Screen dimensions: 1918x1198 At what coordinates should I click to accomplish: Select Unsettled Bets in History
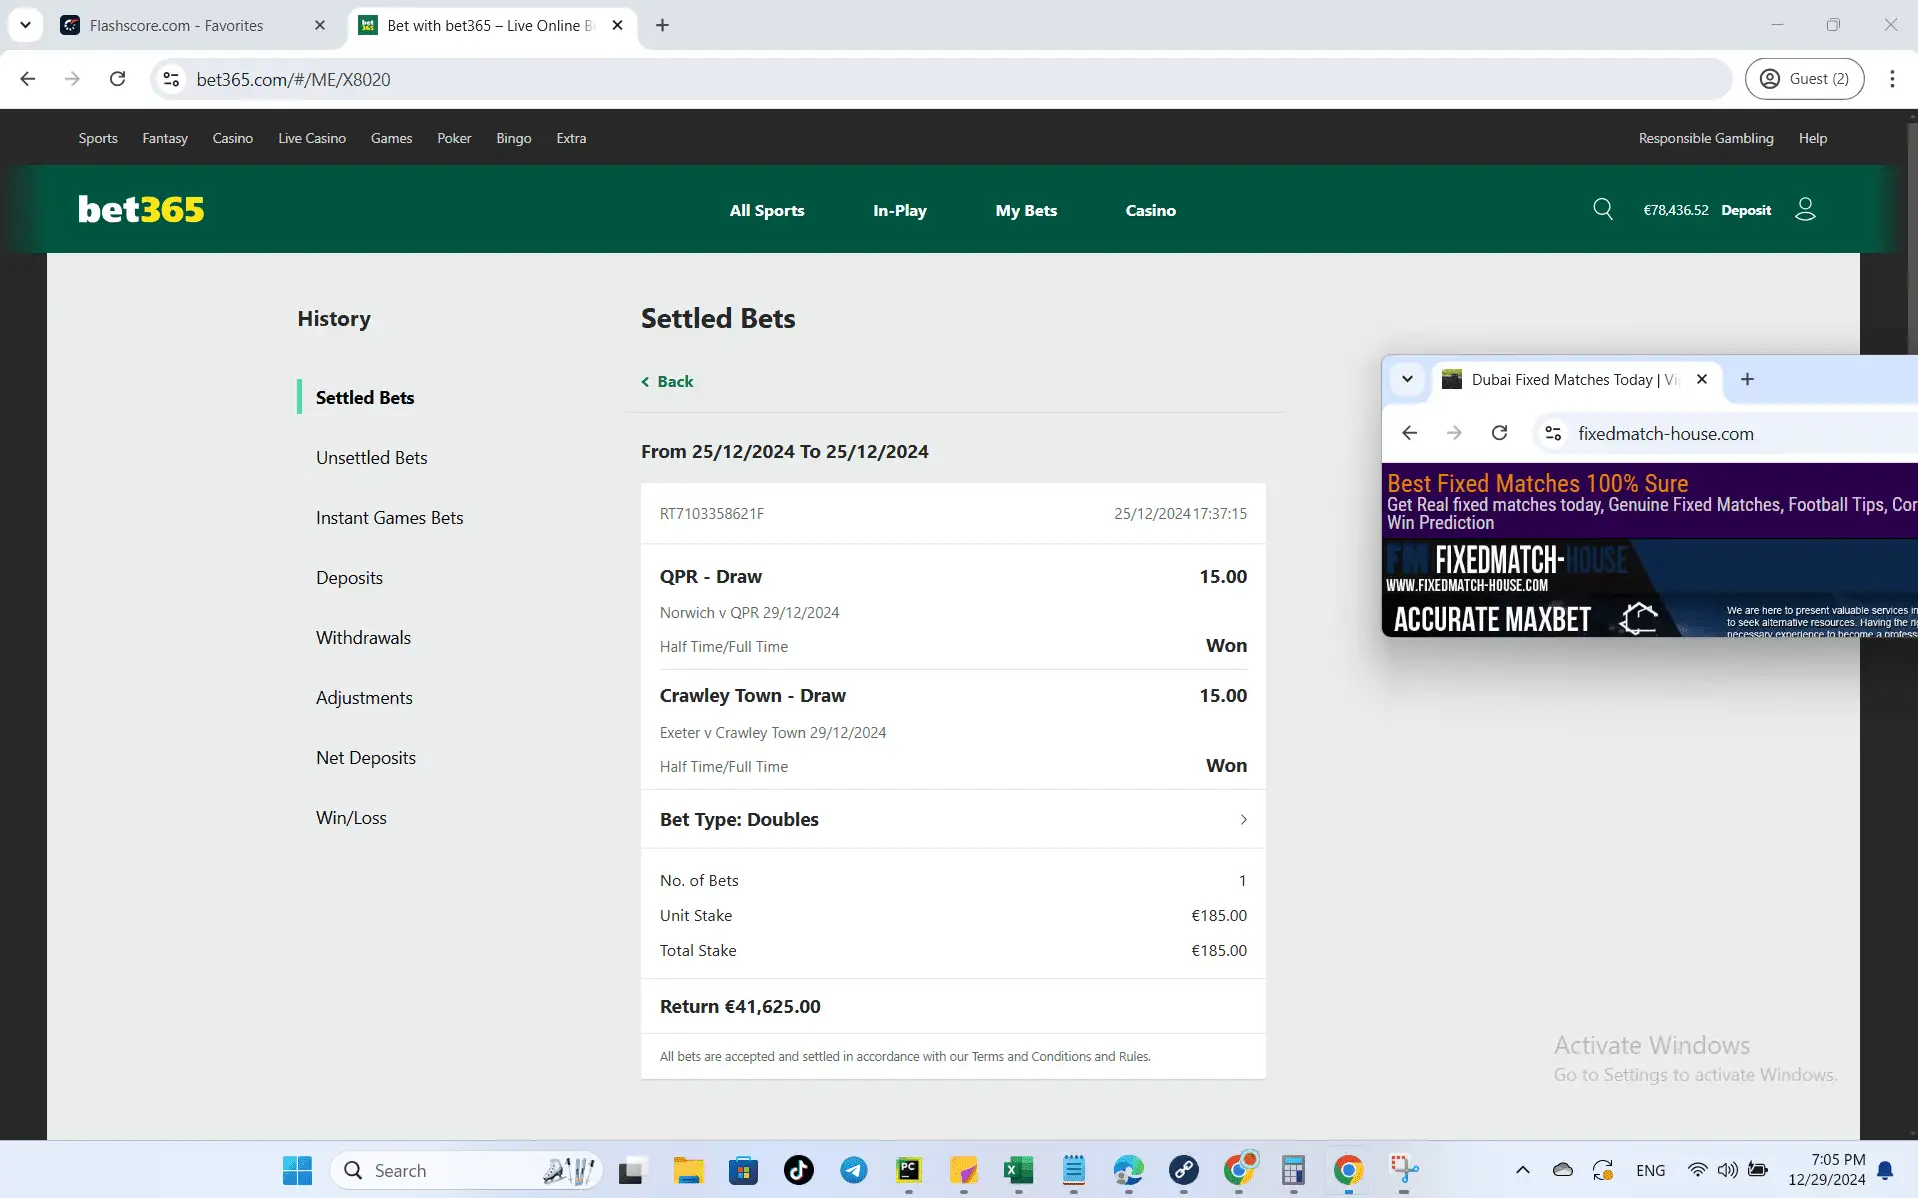[x=372, y=457]
